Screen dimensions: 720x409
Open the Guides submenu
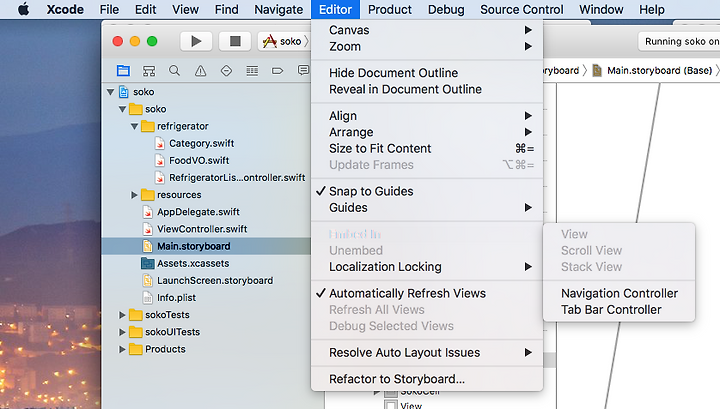click(427, 207)
